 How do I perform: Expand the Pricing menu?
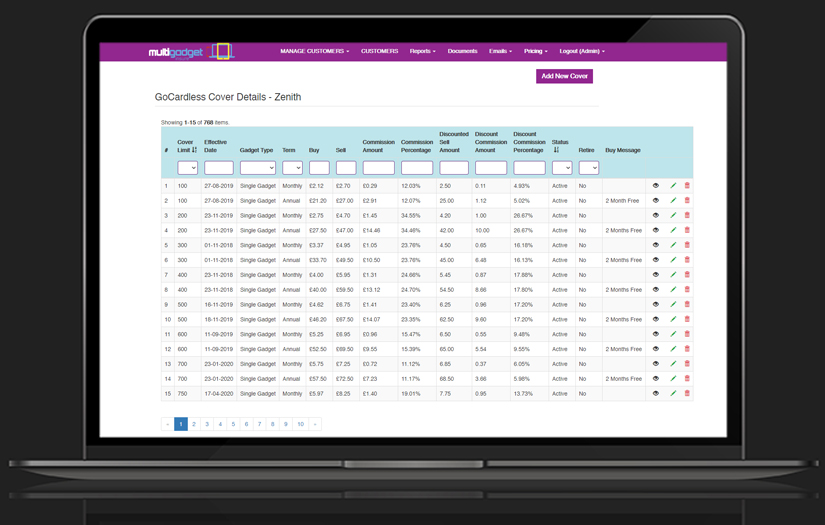coord(536,51)
